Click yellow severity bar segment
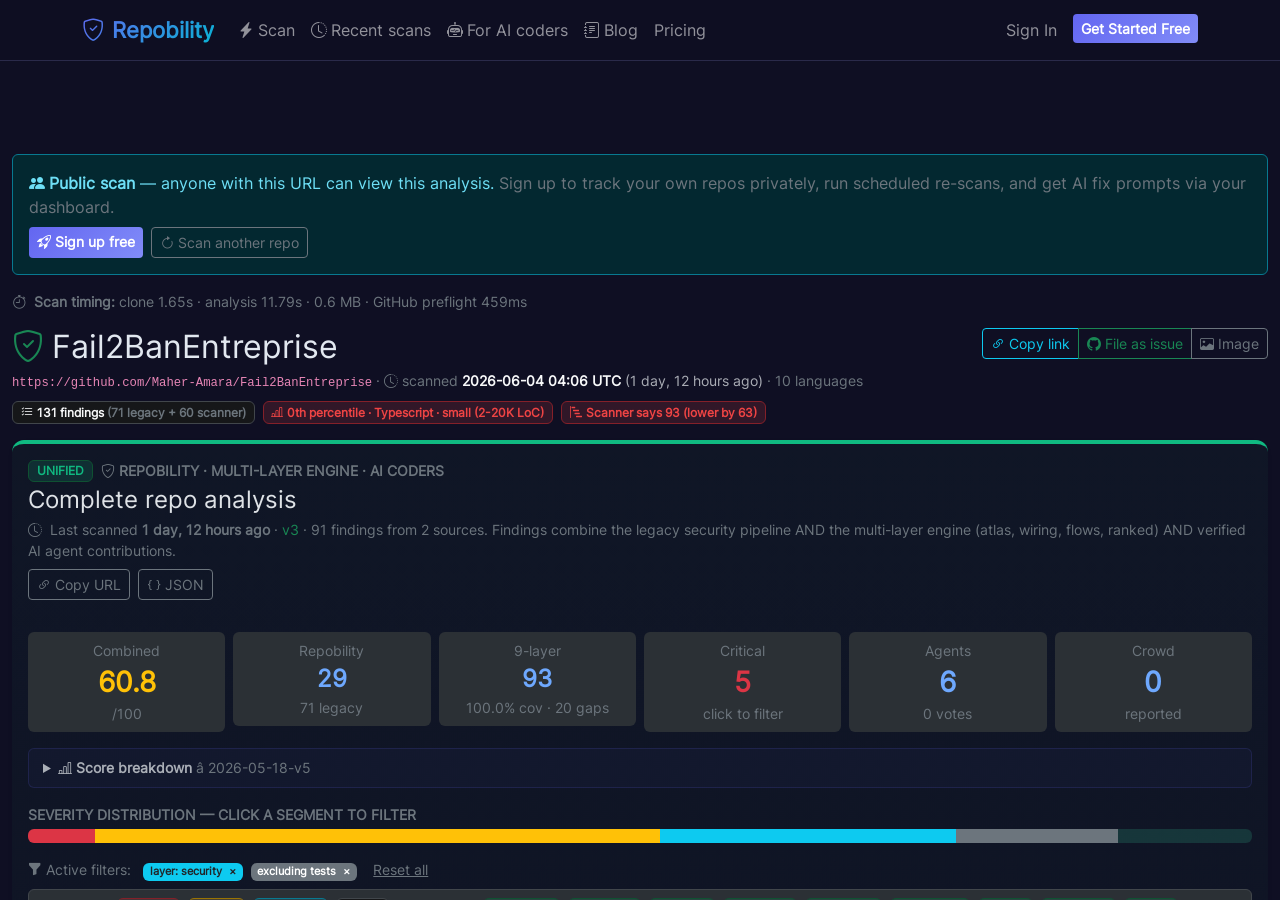Screen dimensions: 1280x900 point(377,836)
